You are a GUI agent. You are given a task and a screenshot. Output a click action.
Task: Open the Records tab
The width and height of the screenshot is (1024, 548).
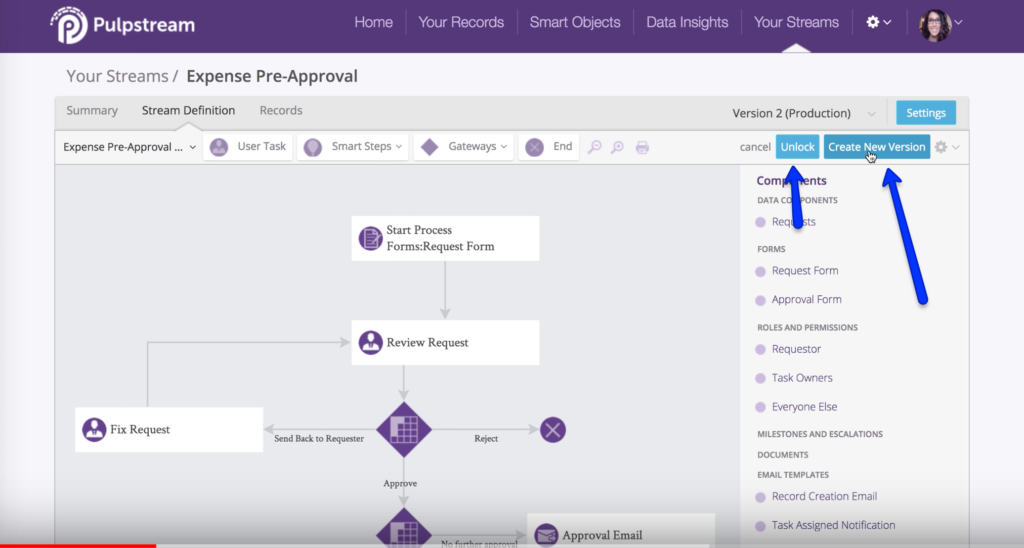tap(281, 111)
